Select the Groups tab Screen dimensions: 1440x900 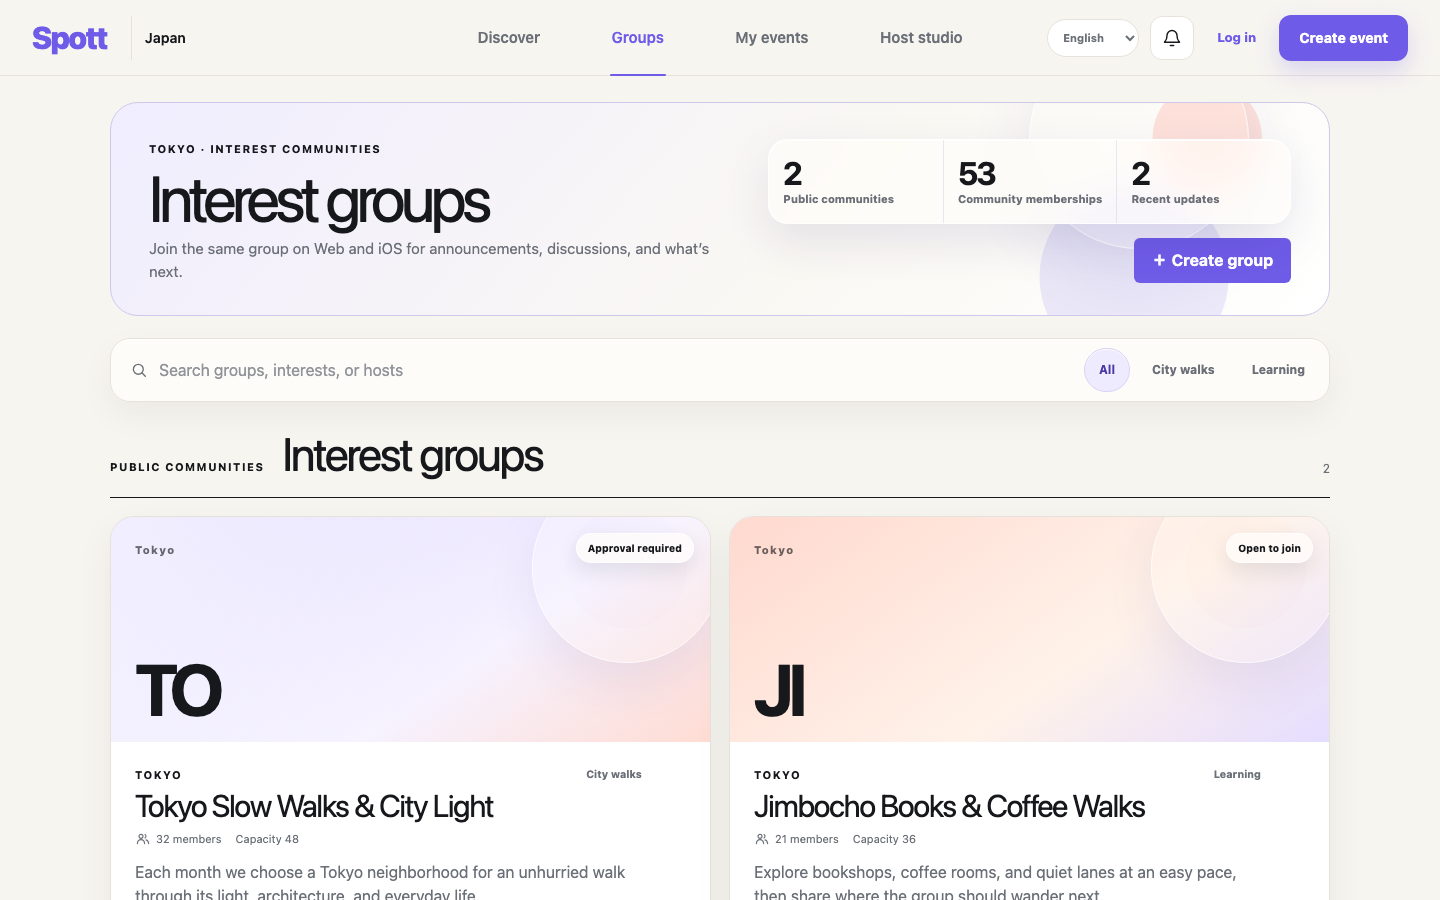point(638,38)
